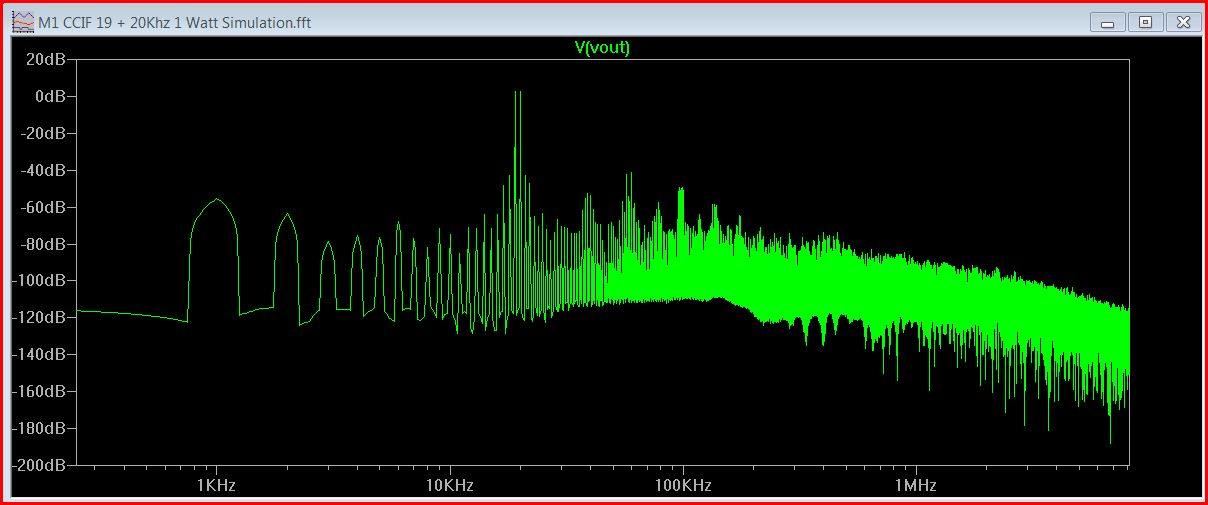Close the FFT simulation window

(x=1183, y=21)
